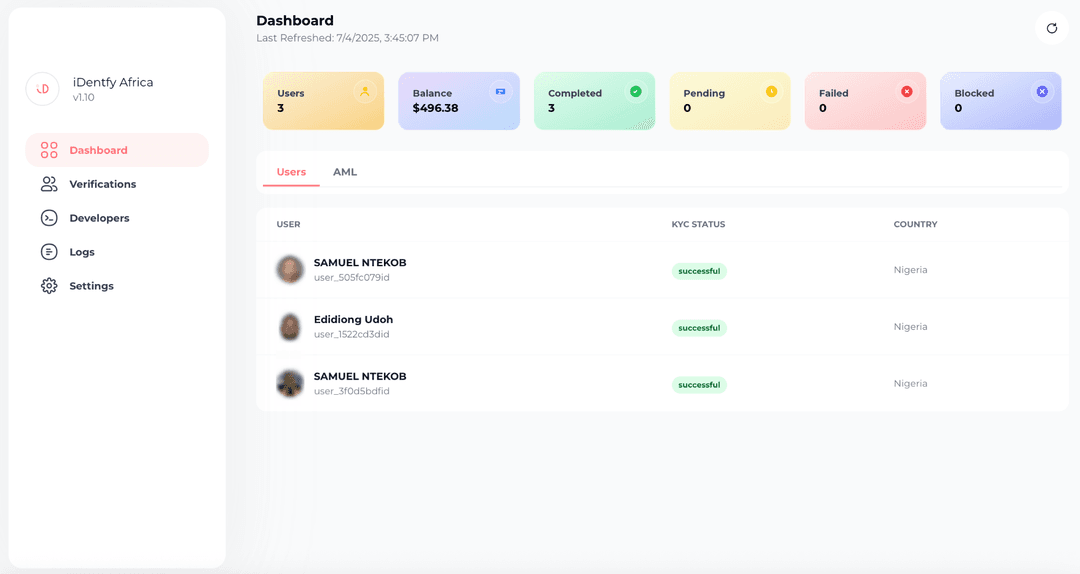Click the first SAMUEL NTEKOB user name
Screen dimensions: 1080x574
(360, 263)
